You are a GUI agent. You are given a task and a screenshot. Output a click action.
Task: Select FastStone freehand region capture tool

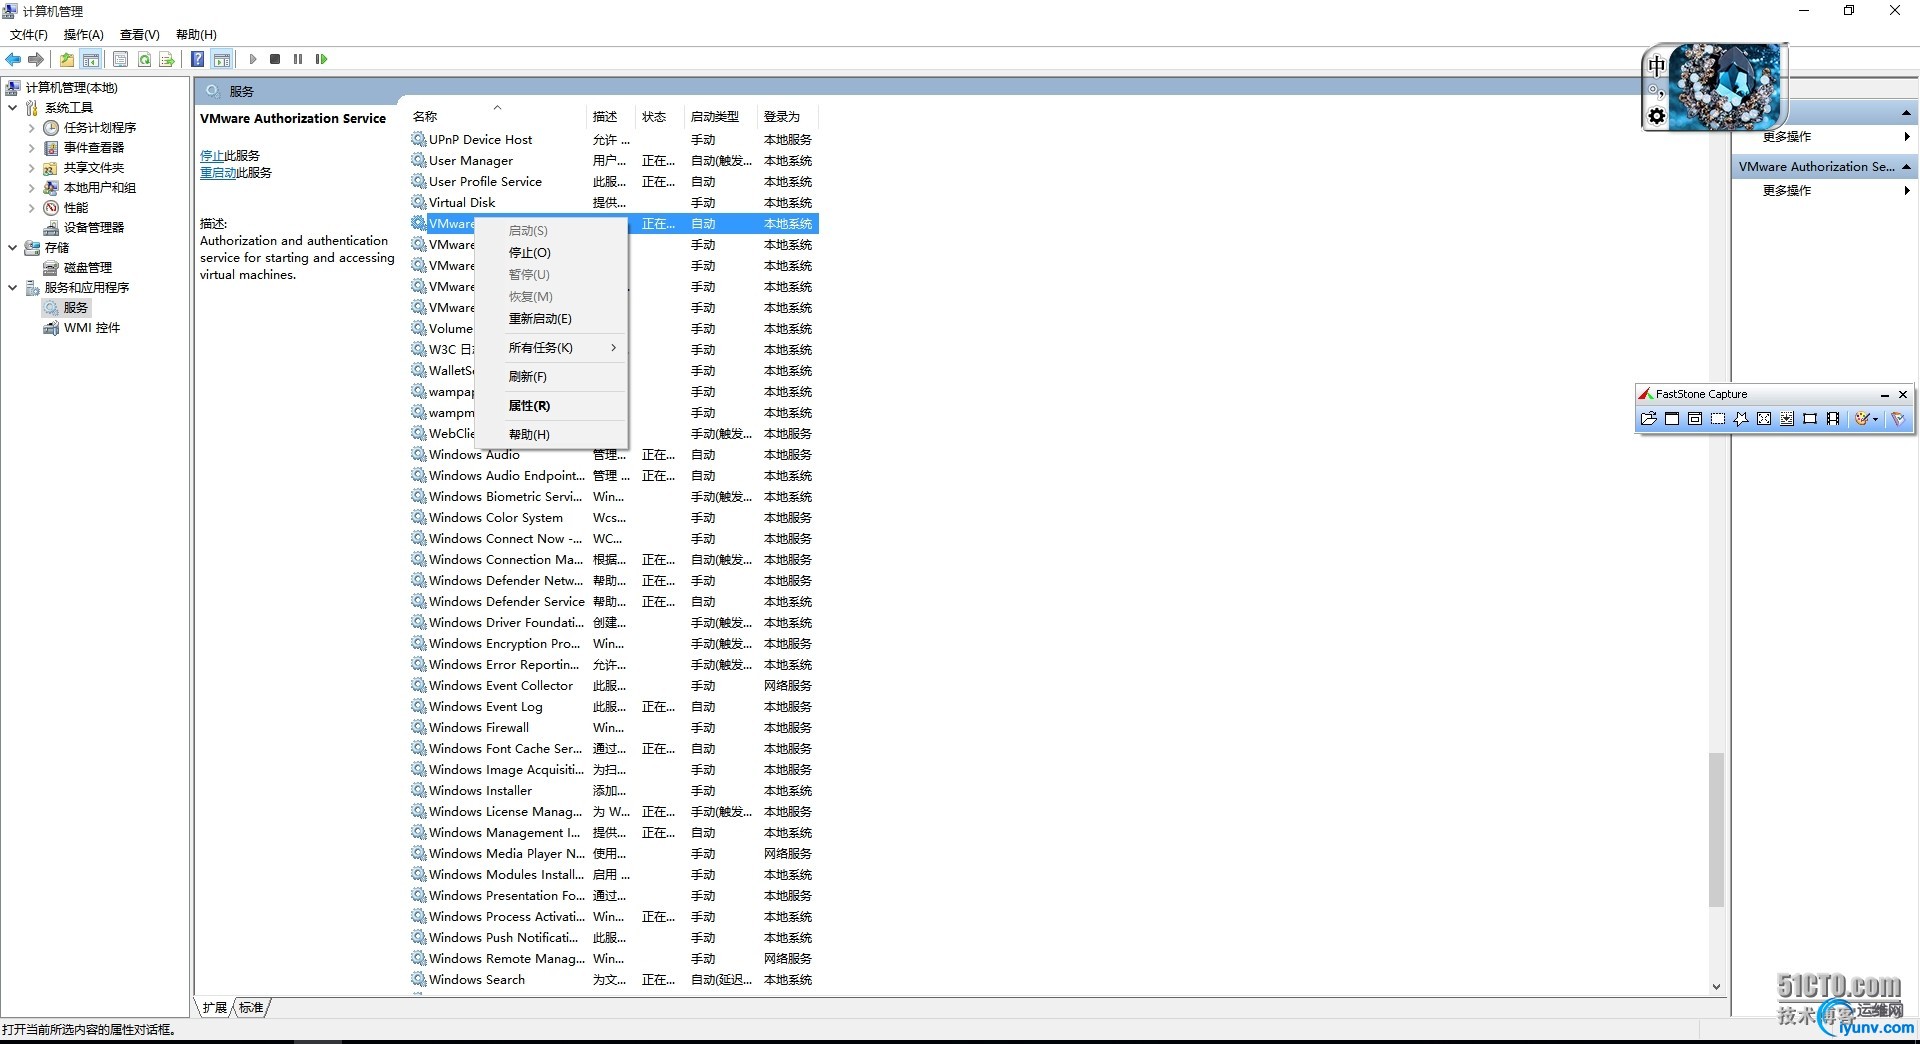1741,419
